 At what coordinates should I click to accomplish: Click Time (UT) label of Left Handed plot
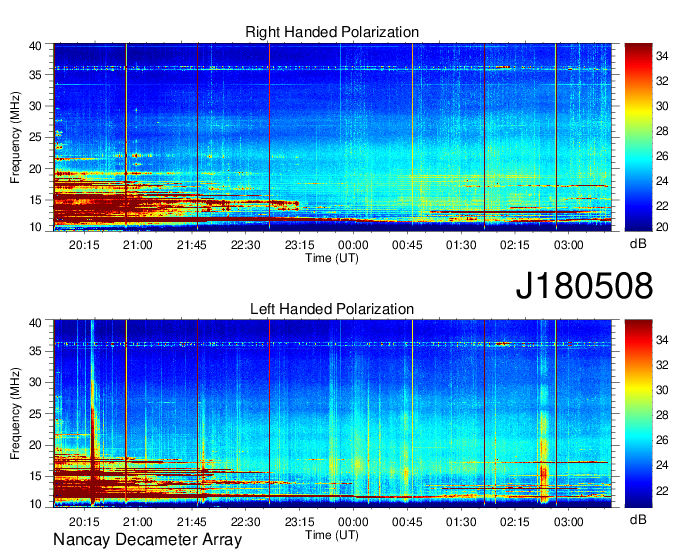click(x=332, y=535)
